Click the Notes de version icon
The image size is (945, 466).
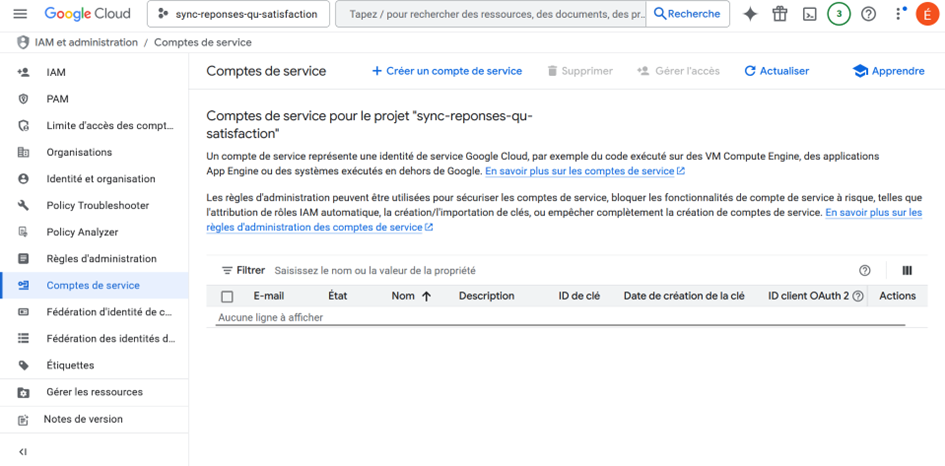[x=24, y=420]
